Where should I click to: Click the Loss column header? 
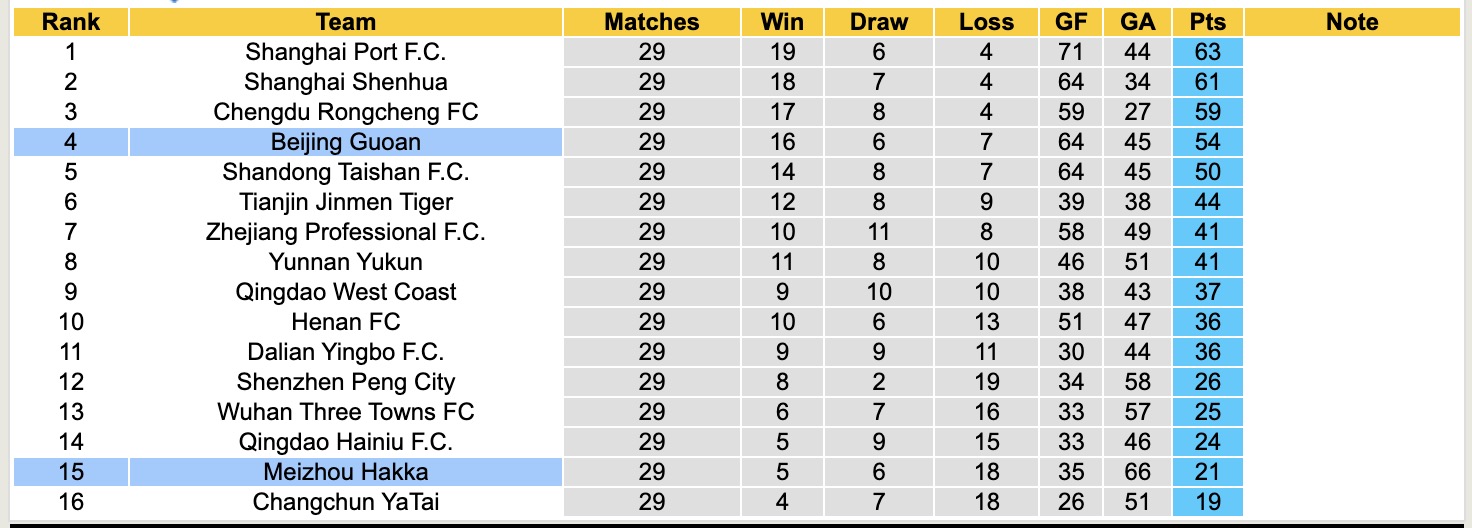click(x=986, y=22)
